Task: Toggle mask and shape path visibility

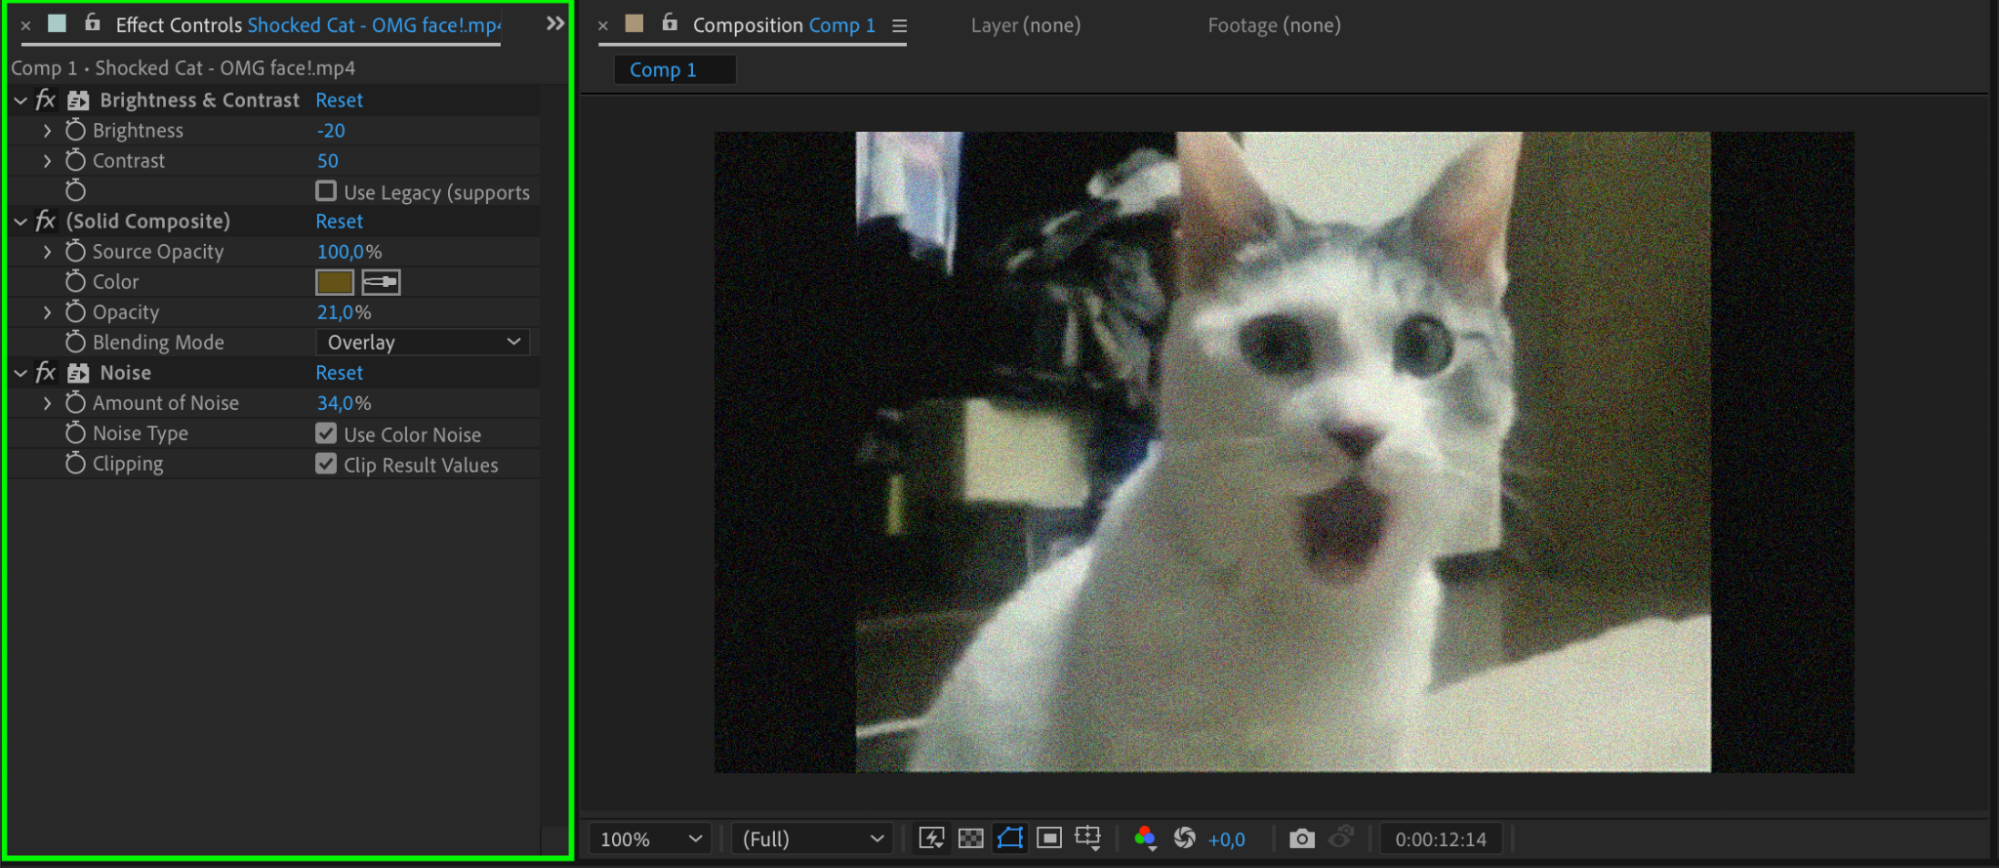Action: pyautogui.click(x=1010, y=838)
